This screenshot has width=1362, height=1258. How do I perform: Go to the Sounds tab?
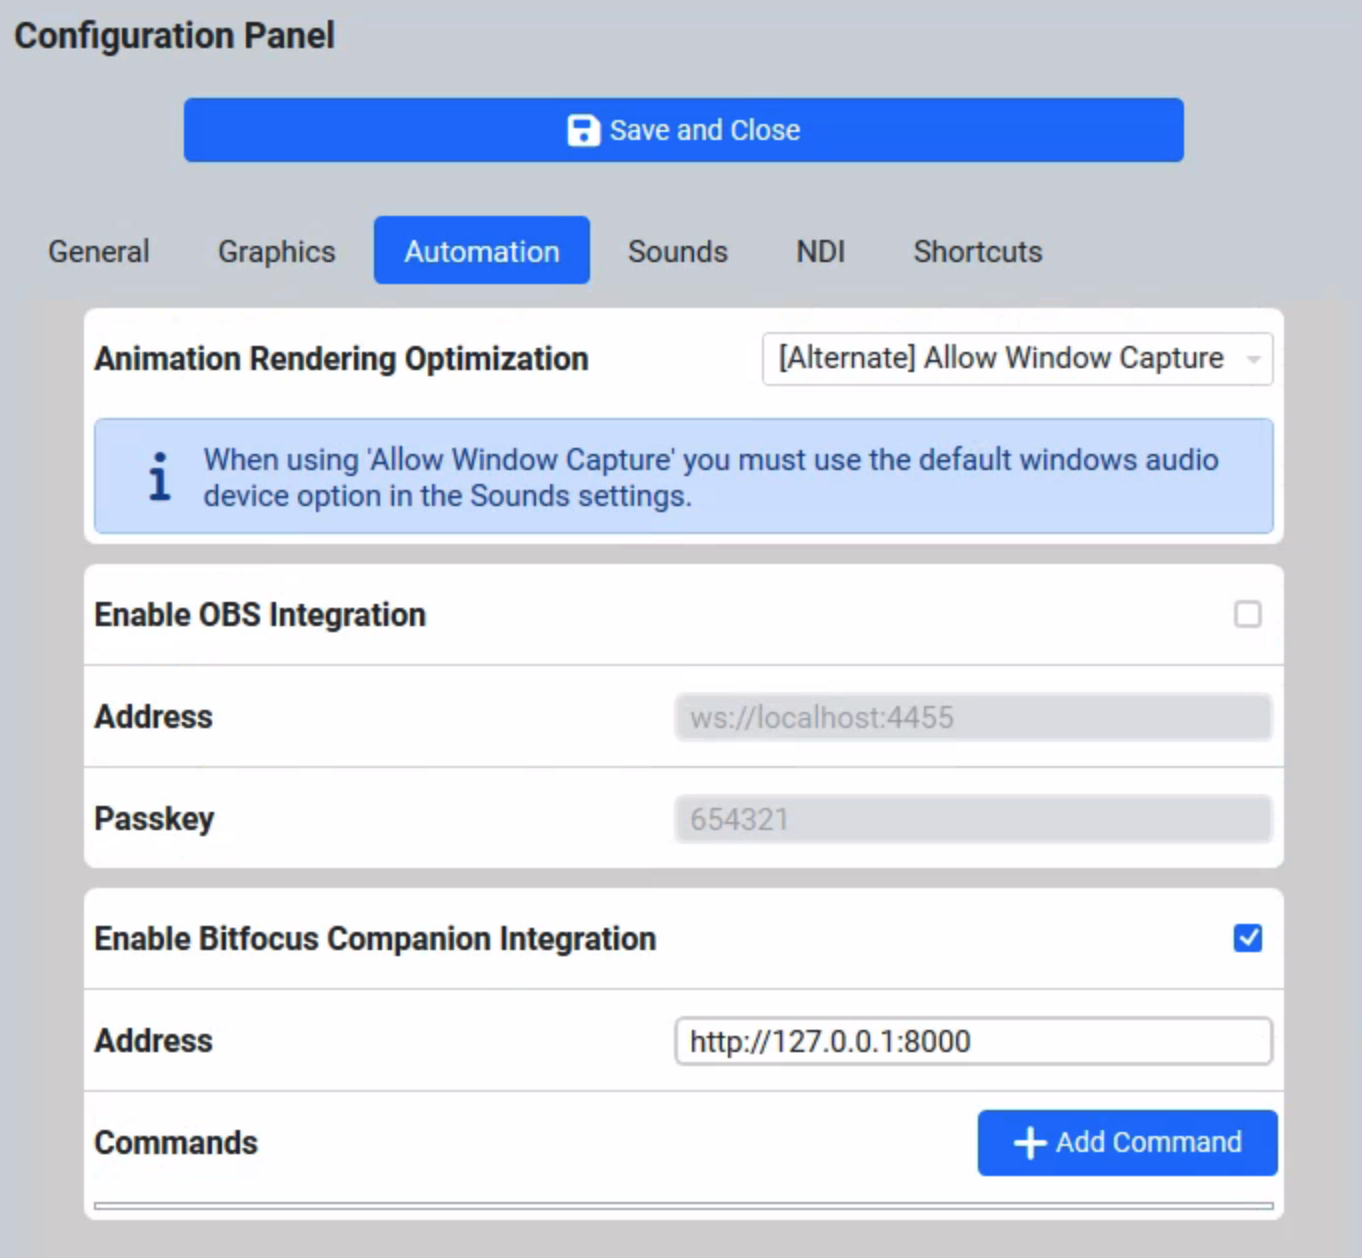point(678,251)
